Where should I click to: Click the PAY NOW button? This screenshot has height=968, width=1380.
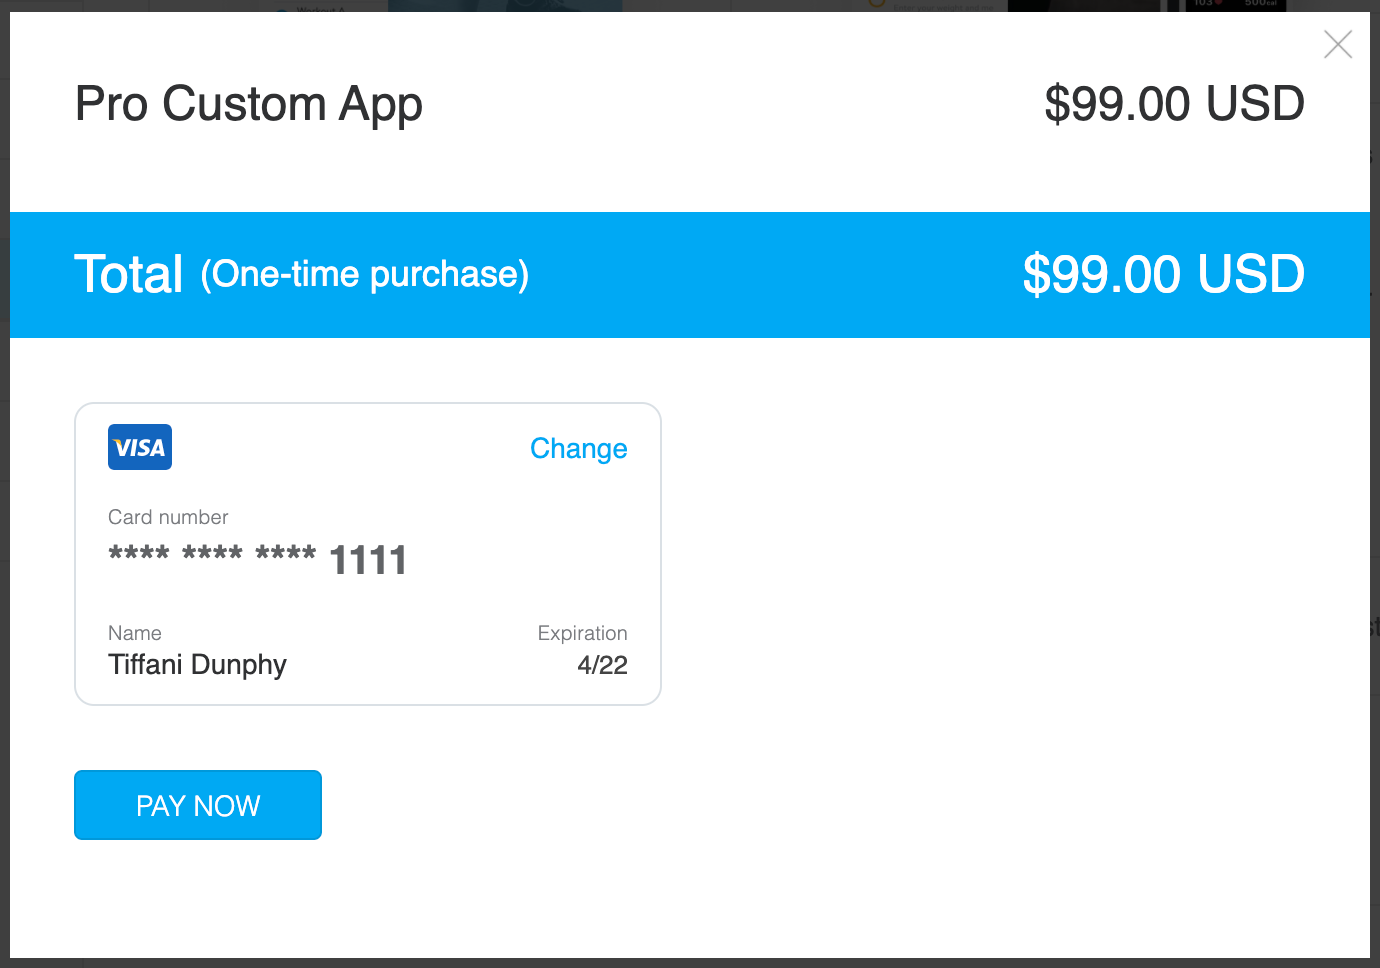pos(197,805)
